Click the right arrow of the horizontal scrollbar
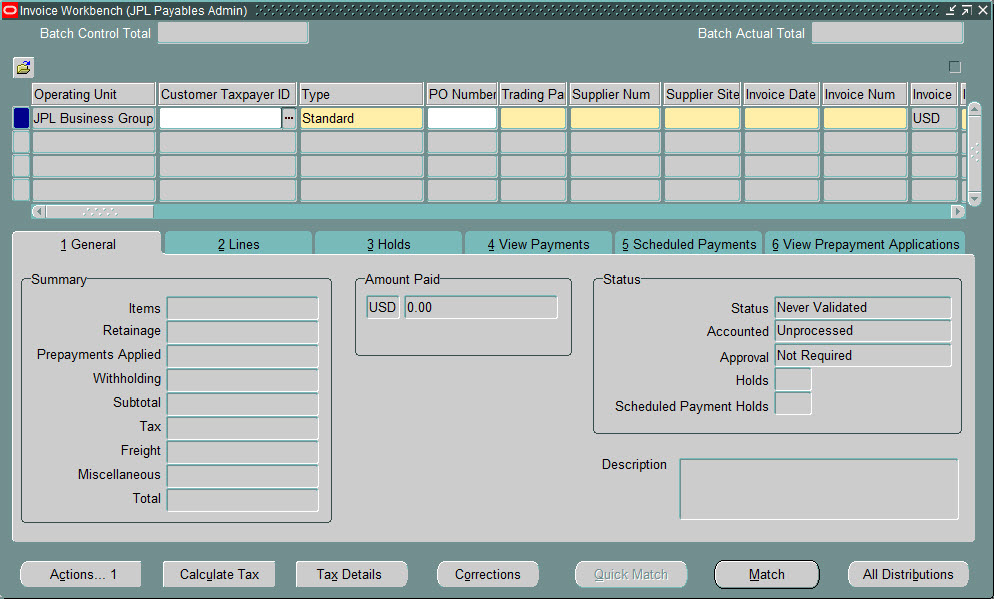Screen dimensions: 994x599 tap(955, 211)
